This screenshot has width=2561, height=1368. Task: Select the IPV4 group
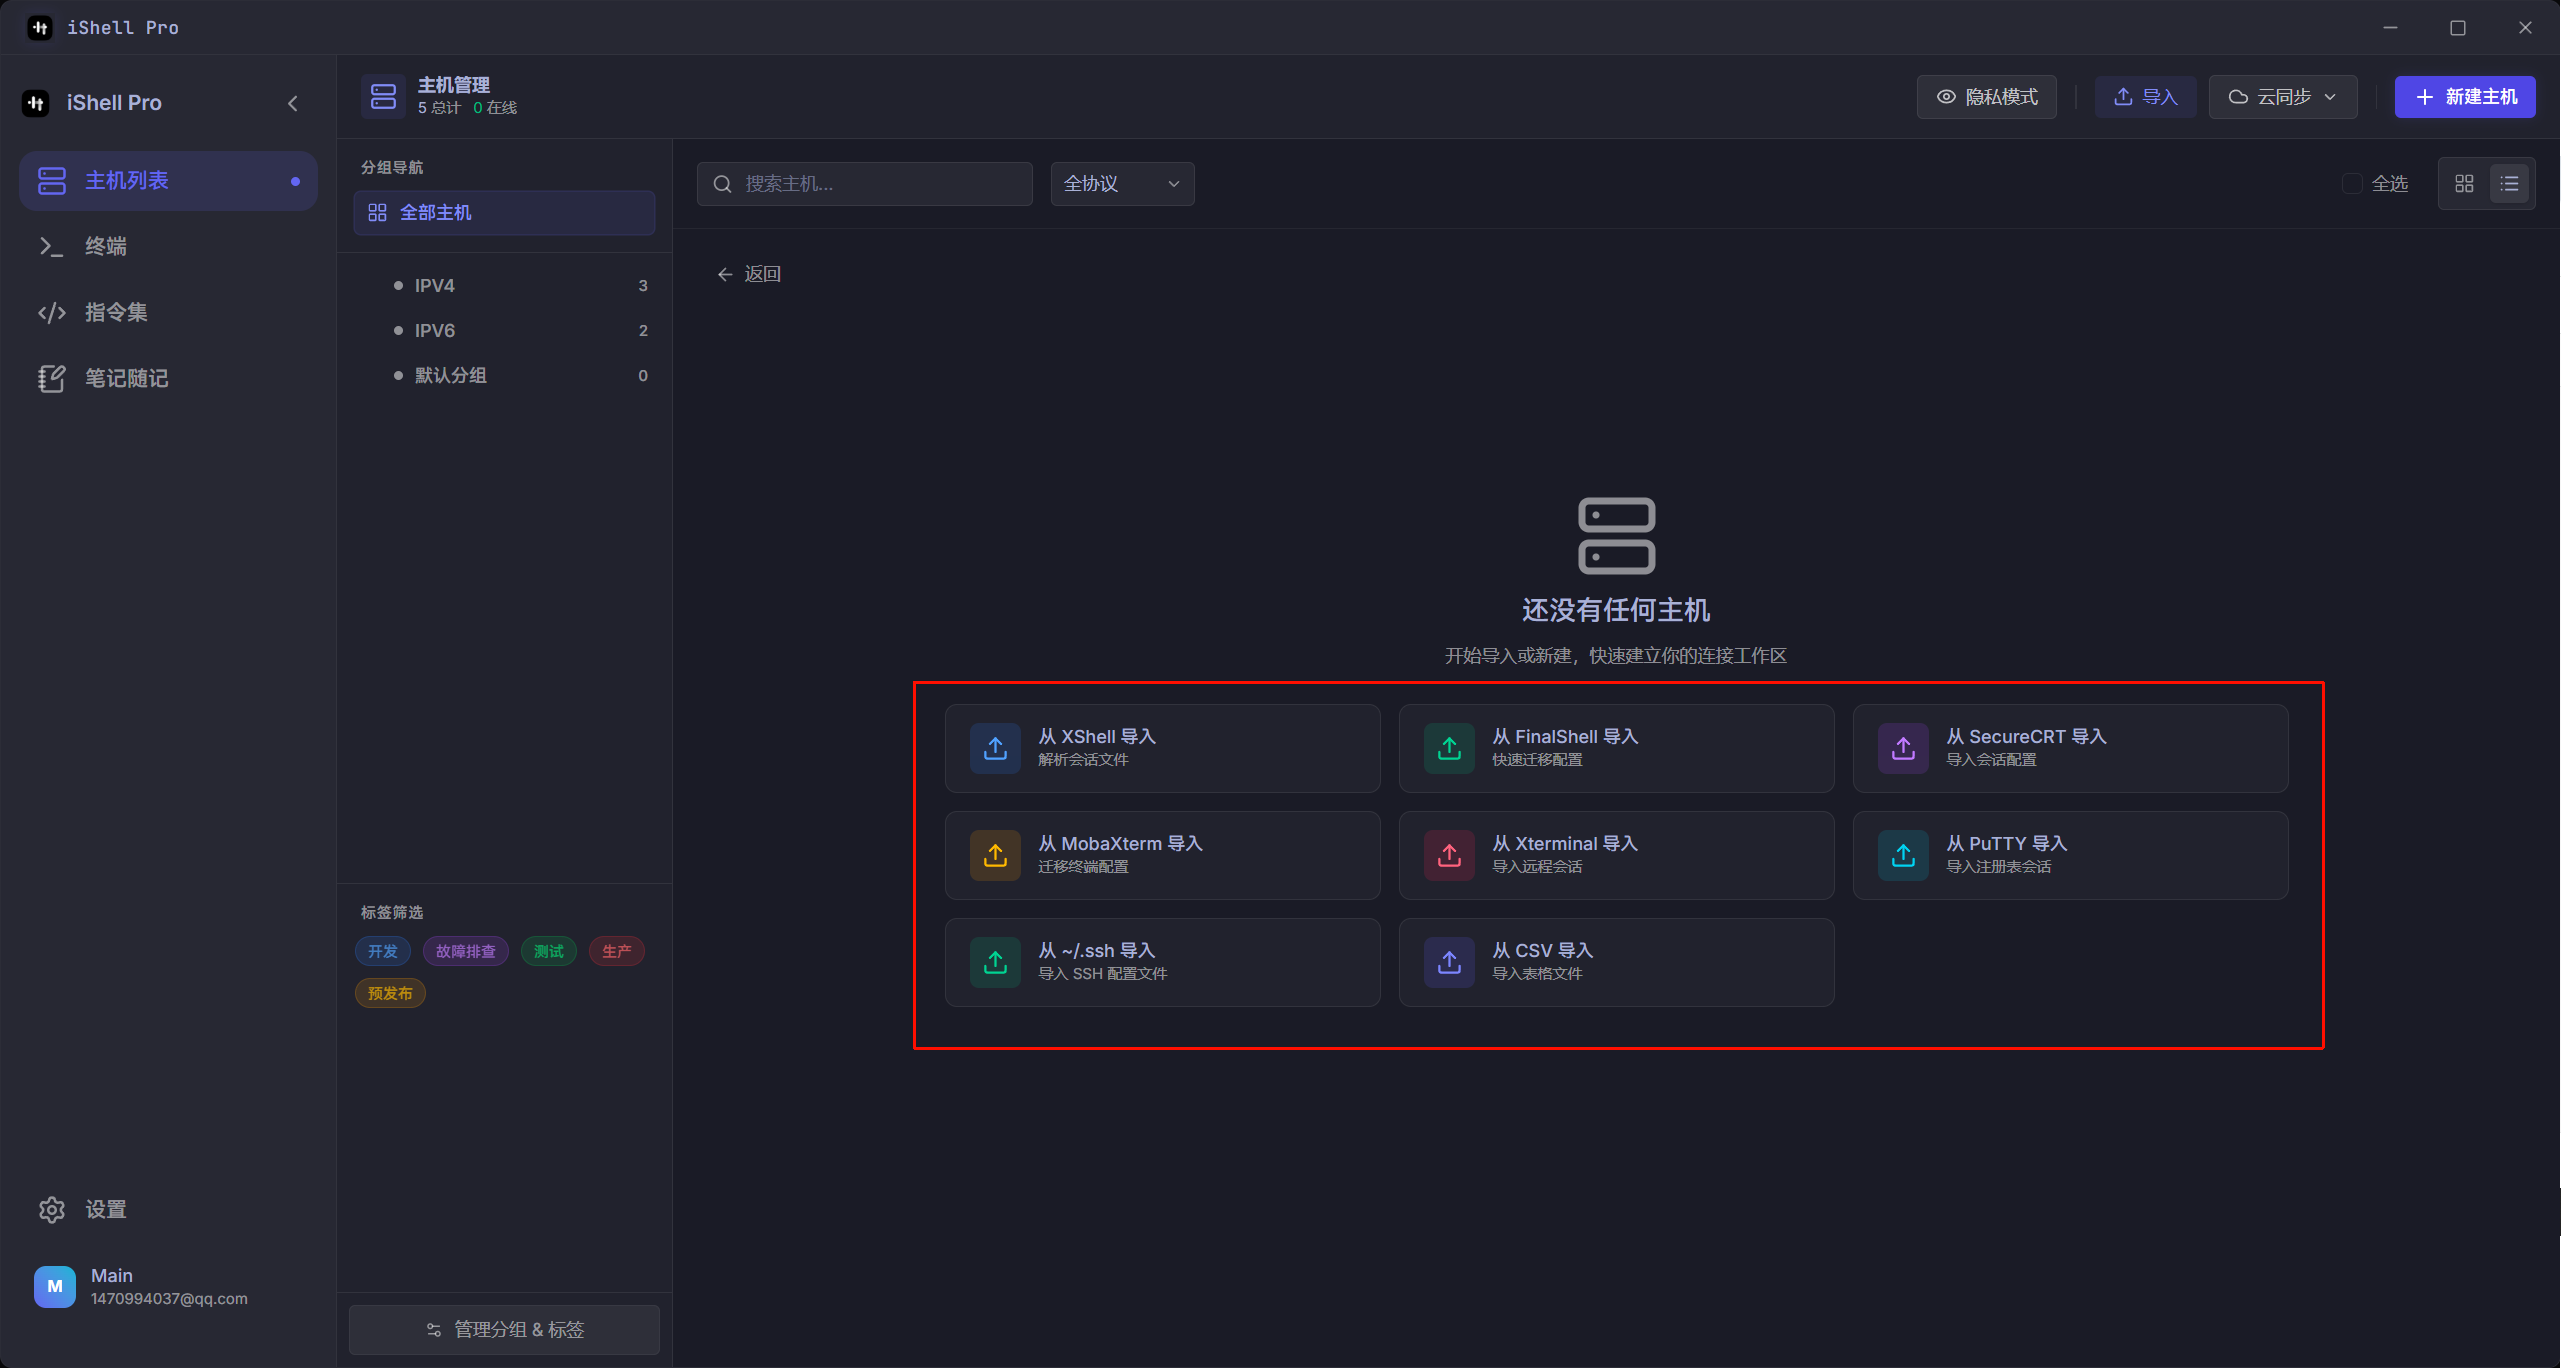(504, 286)
